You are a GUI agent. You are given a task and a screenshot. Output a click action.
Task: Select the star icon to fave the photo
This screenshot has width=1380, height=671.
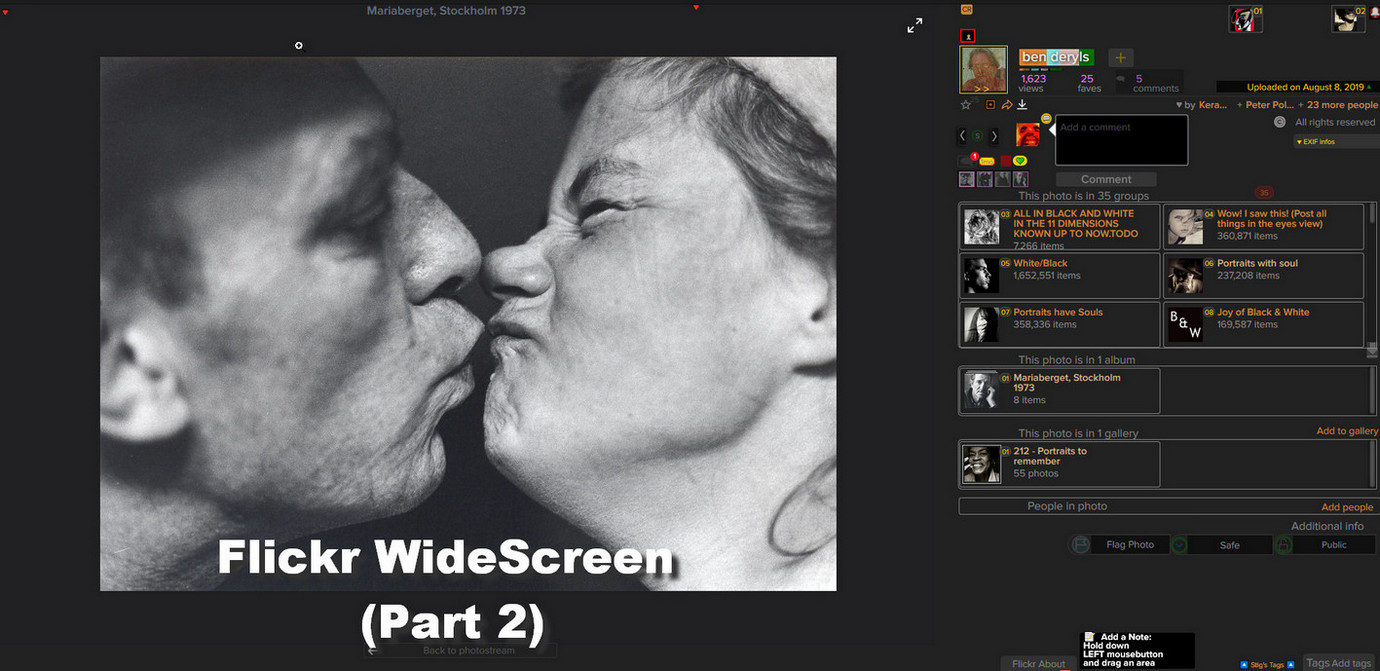pos(966,104)
